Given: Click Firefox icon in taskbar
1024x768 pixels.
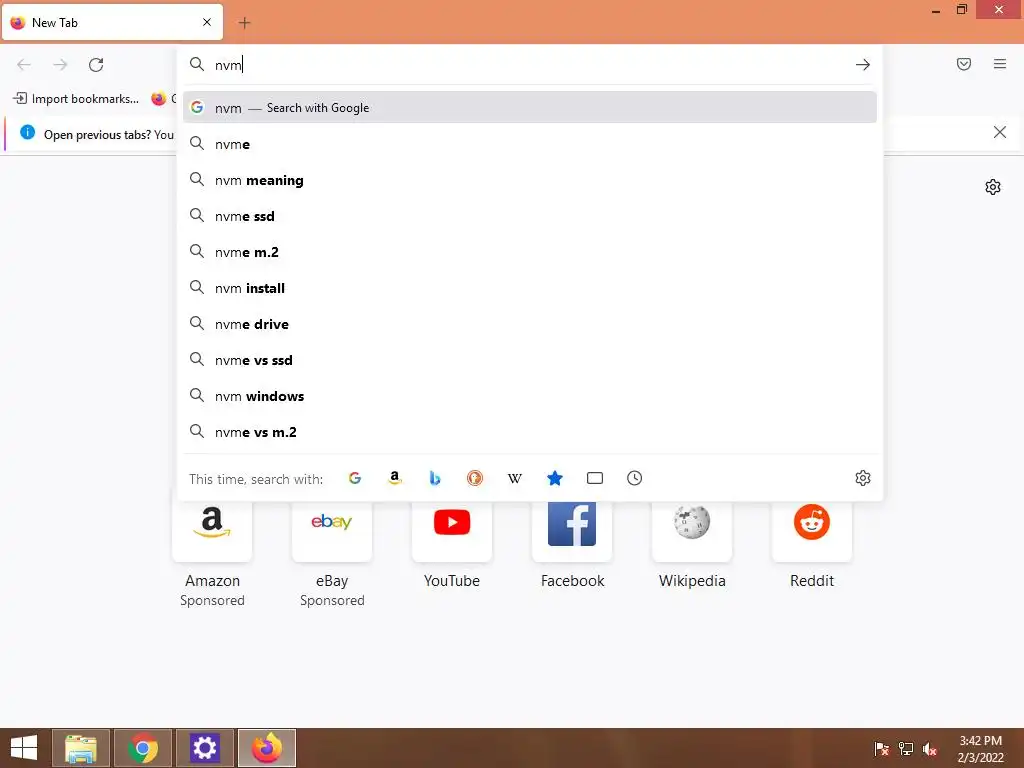Looking at the screenshot, I should point(267,748).
